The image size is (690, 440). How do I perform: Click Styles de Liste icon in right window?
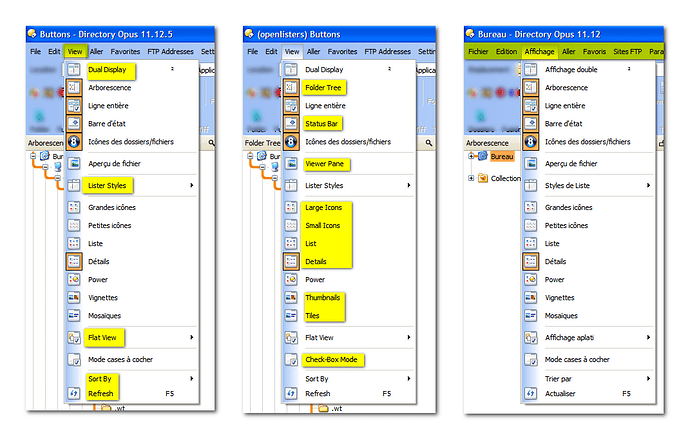(531, 185)
